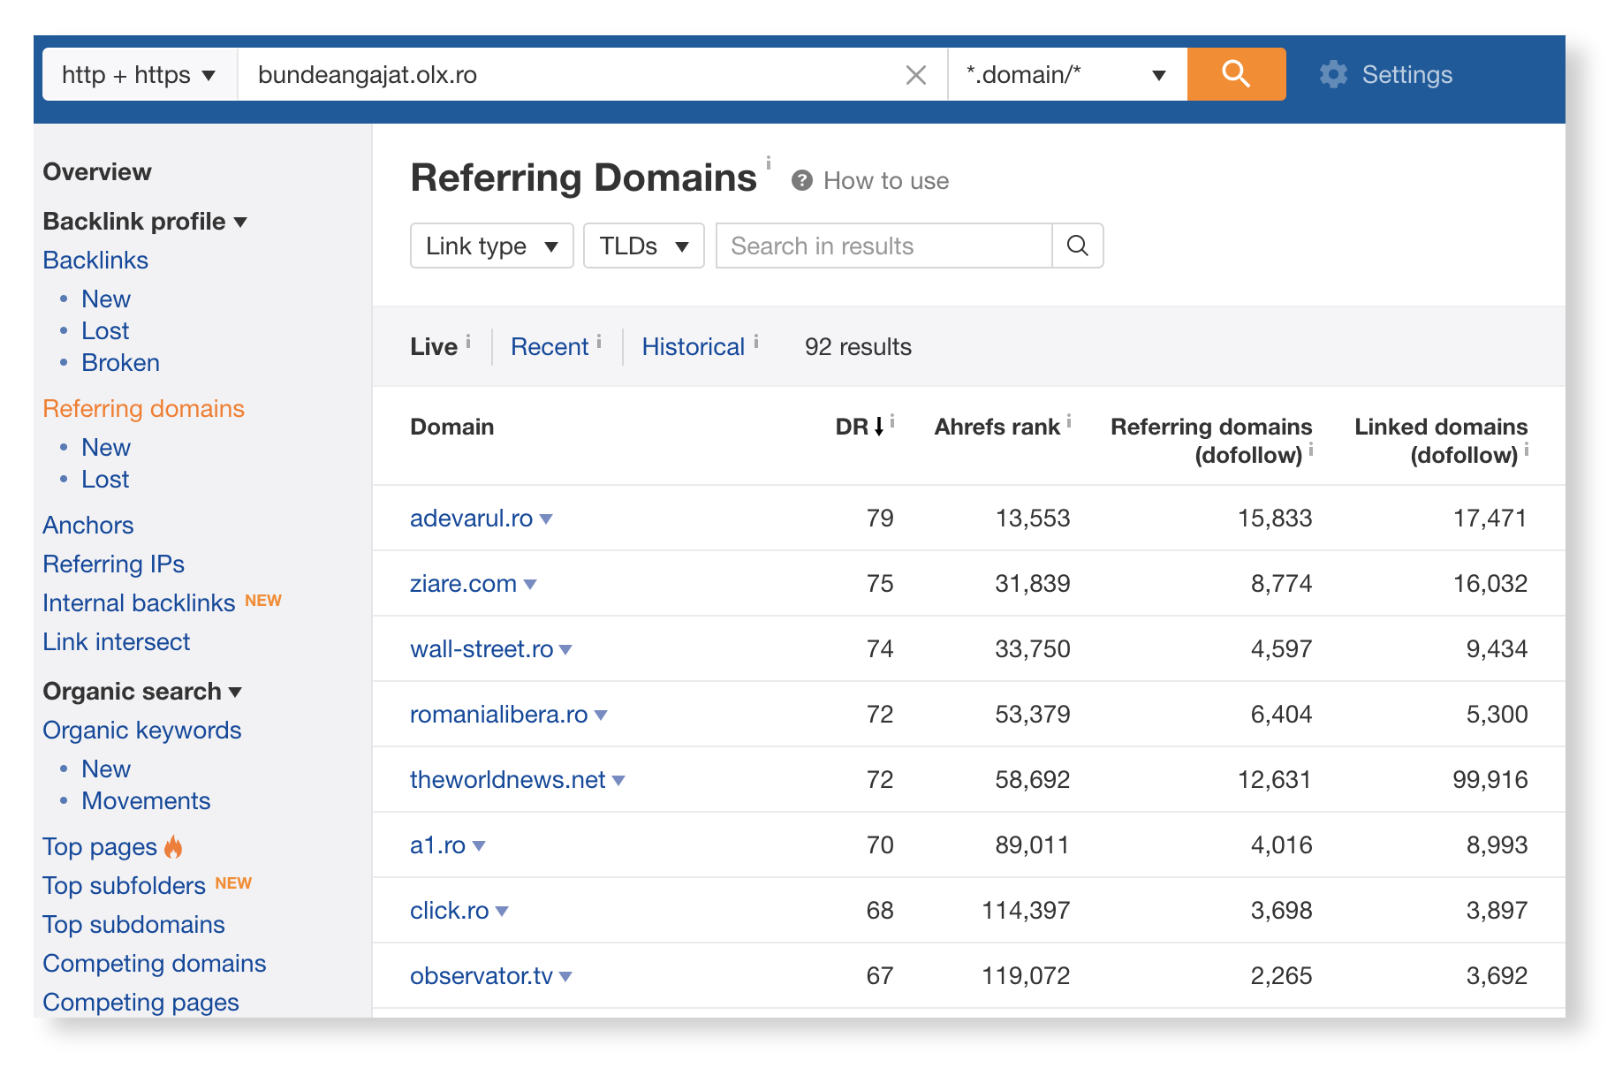Image resolution: width=1620 pixels, height=1068 pixels.
Task: Expand the wall-street.ro row arrow
Action: pyautogui.click(x=566, y=650)
